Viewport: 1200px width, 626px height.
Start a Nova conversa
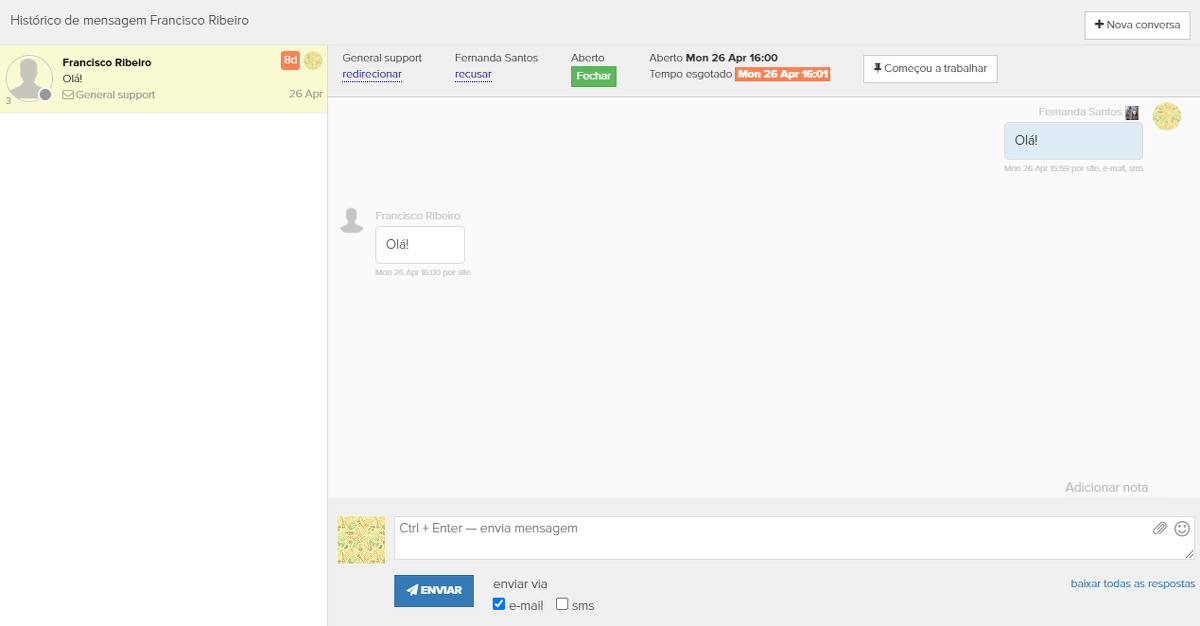pyautogui.click(x=1137, y=25)
